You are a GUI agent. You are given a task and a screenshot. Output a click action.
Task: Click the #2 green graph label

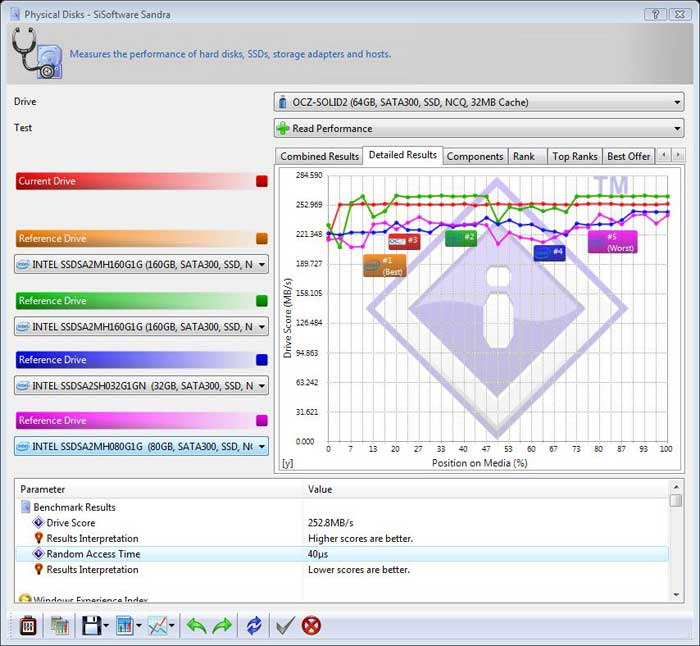pyautogui.click(x=461, y=238)
